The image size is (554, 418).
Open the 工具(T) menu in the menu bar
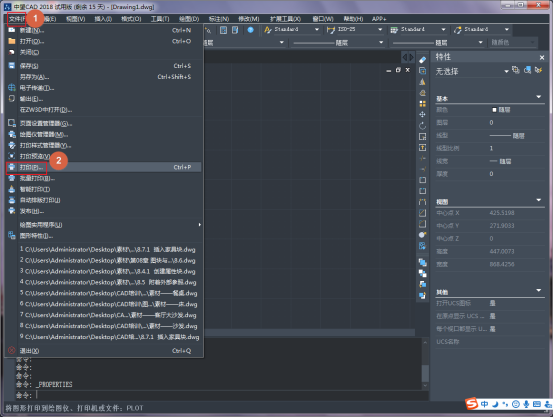[x=160, y=19]
